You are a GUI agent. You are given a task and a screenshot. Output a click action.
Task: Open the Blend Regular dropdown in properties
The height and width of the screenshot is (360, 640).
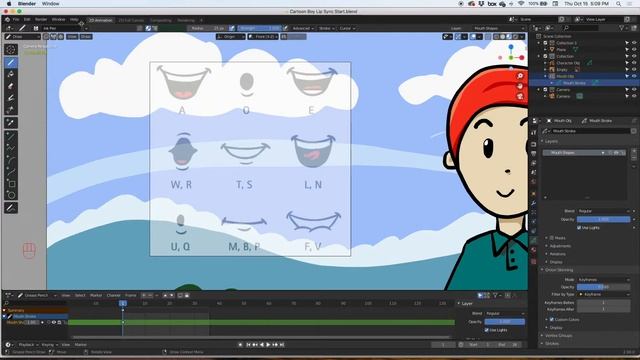(604, 211)
